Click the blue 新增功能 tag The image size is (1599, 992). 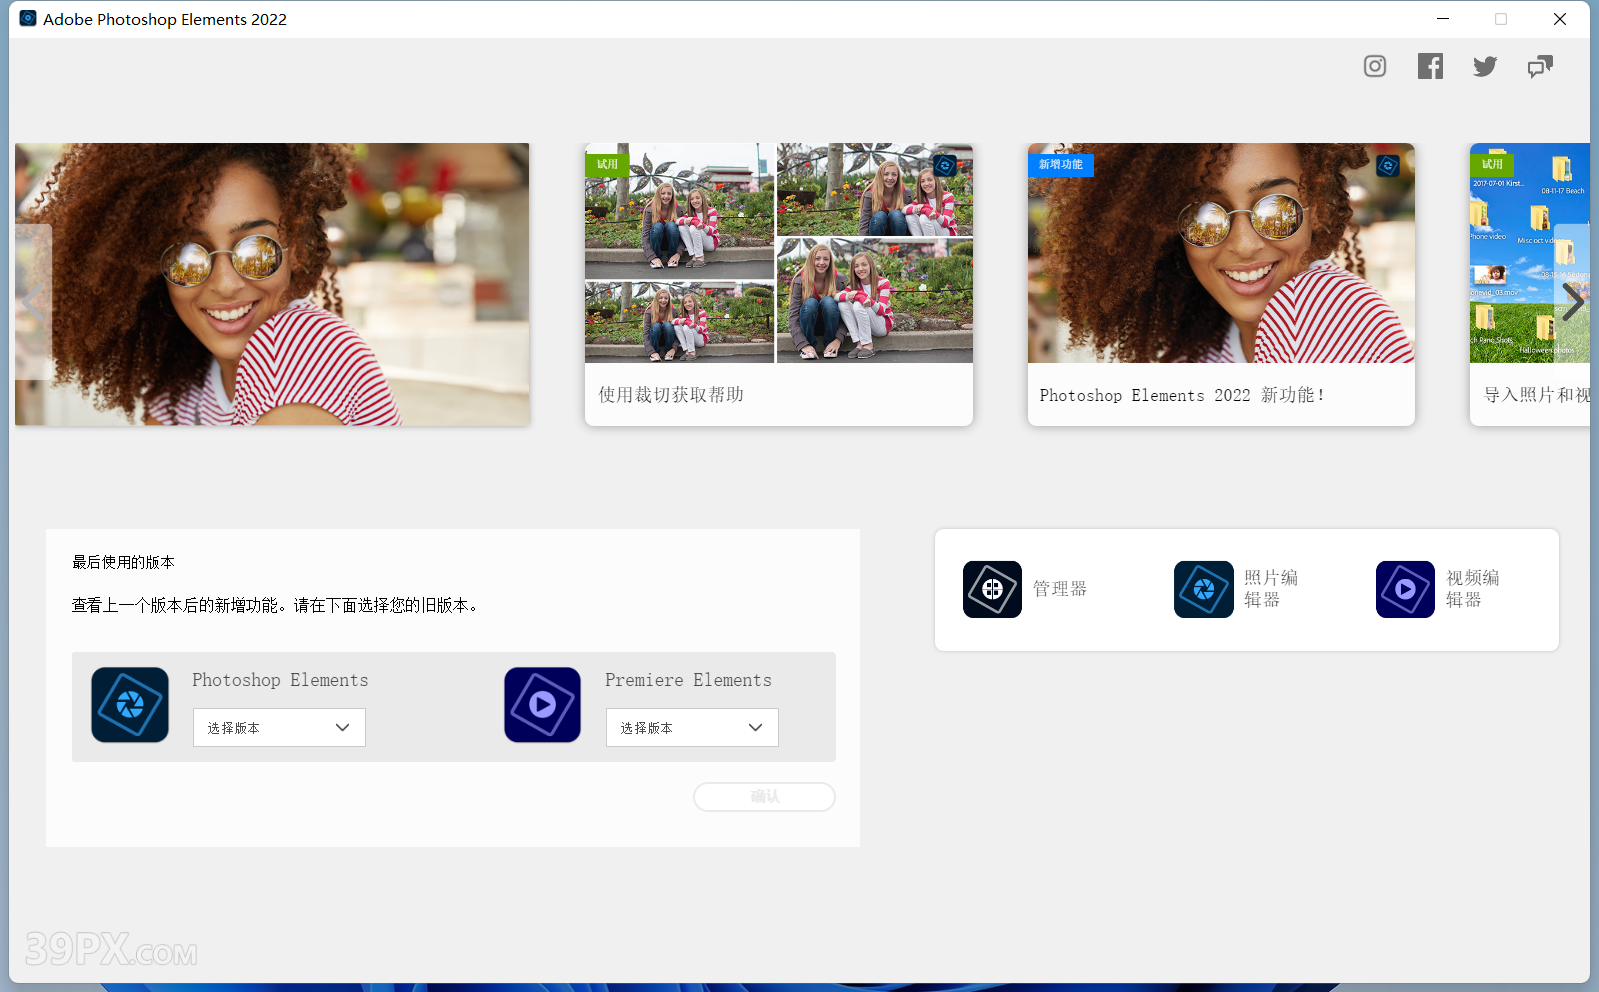(1061, 164)
